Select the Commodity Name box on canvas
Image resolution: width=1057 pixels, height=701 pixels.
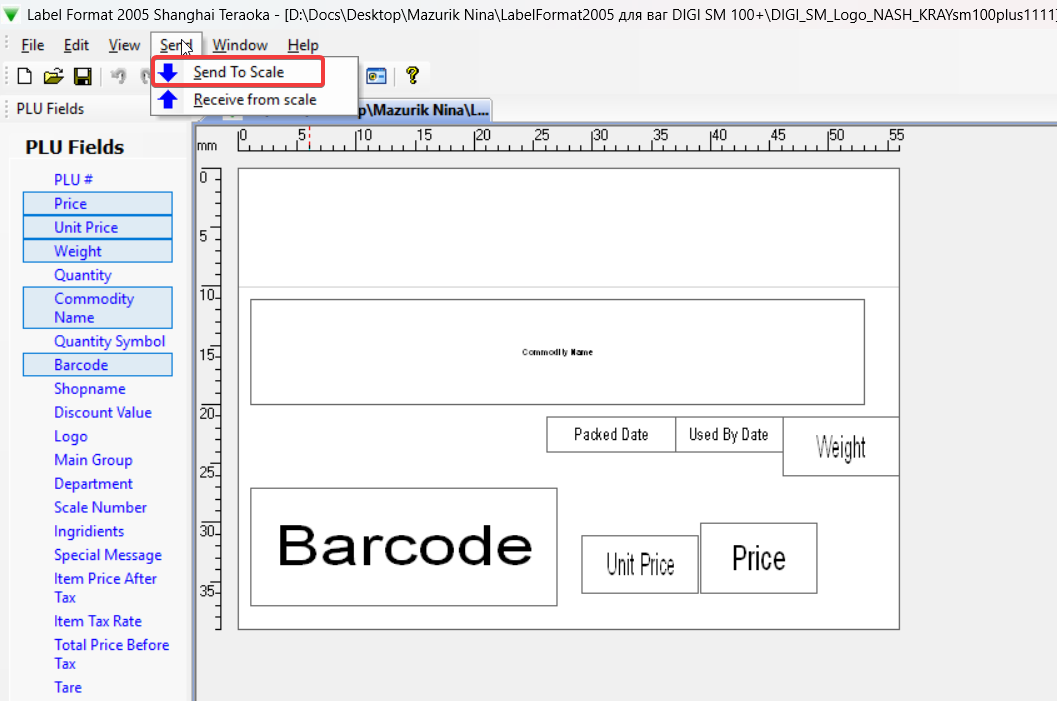(557, 352)
